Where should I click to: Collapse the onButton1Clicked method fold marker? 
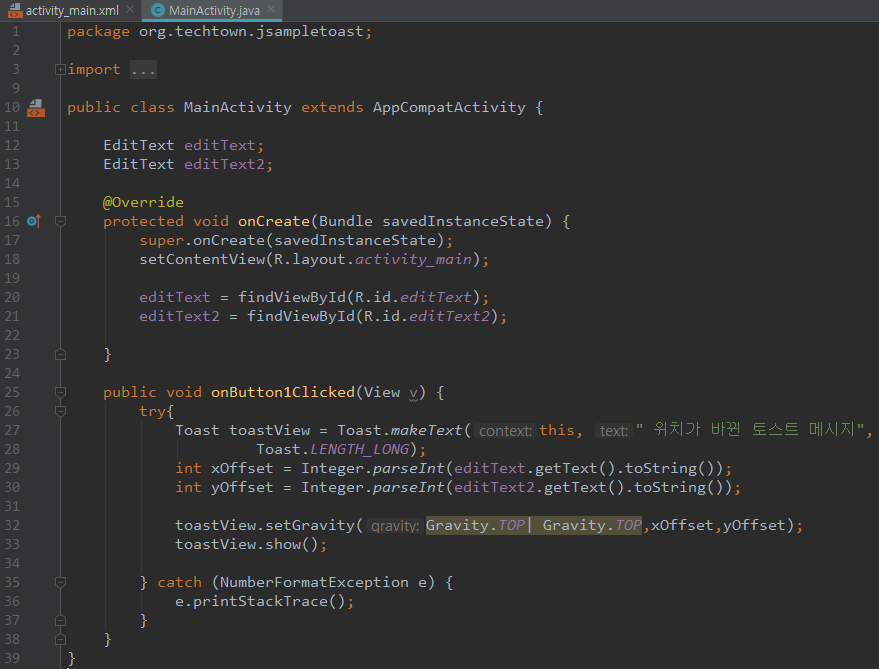click(61, 392)
